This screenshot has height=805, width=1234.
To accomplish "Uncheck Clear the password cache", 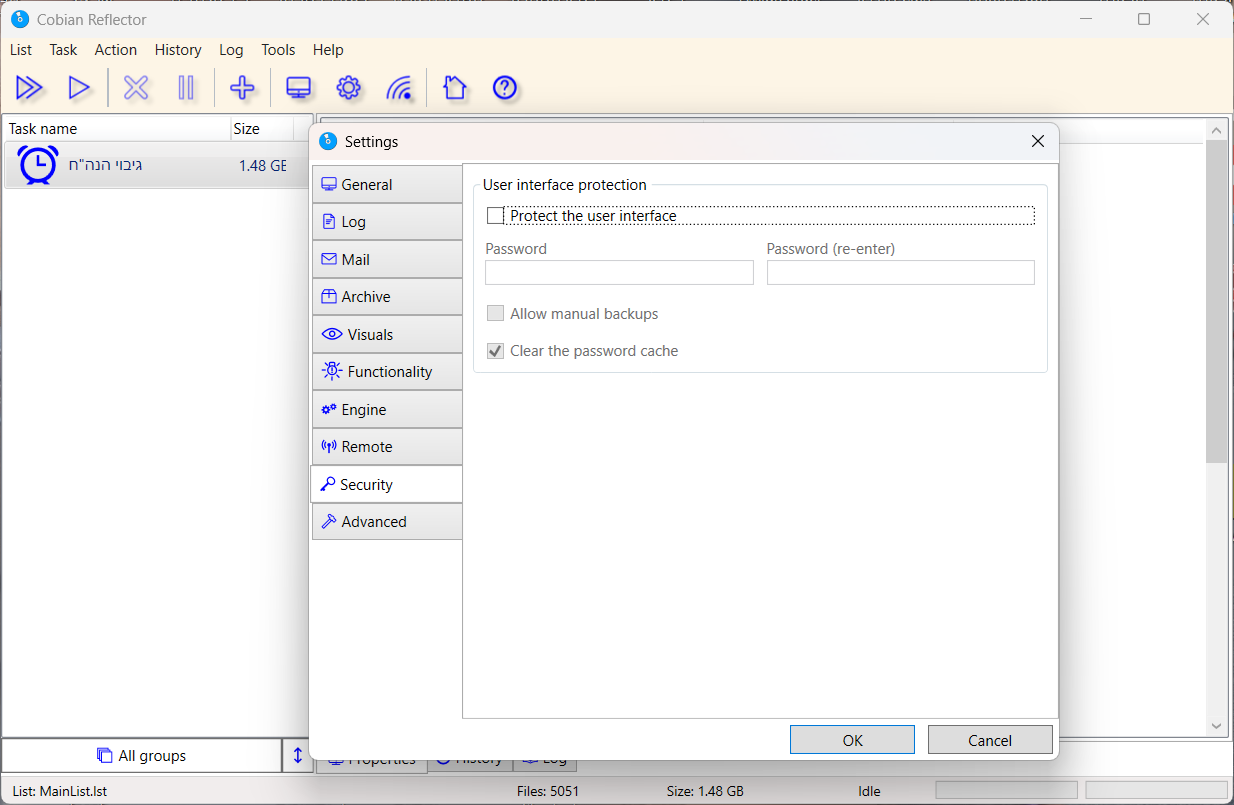I will 496,351.
